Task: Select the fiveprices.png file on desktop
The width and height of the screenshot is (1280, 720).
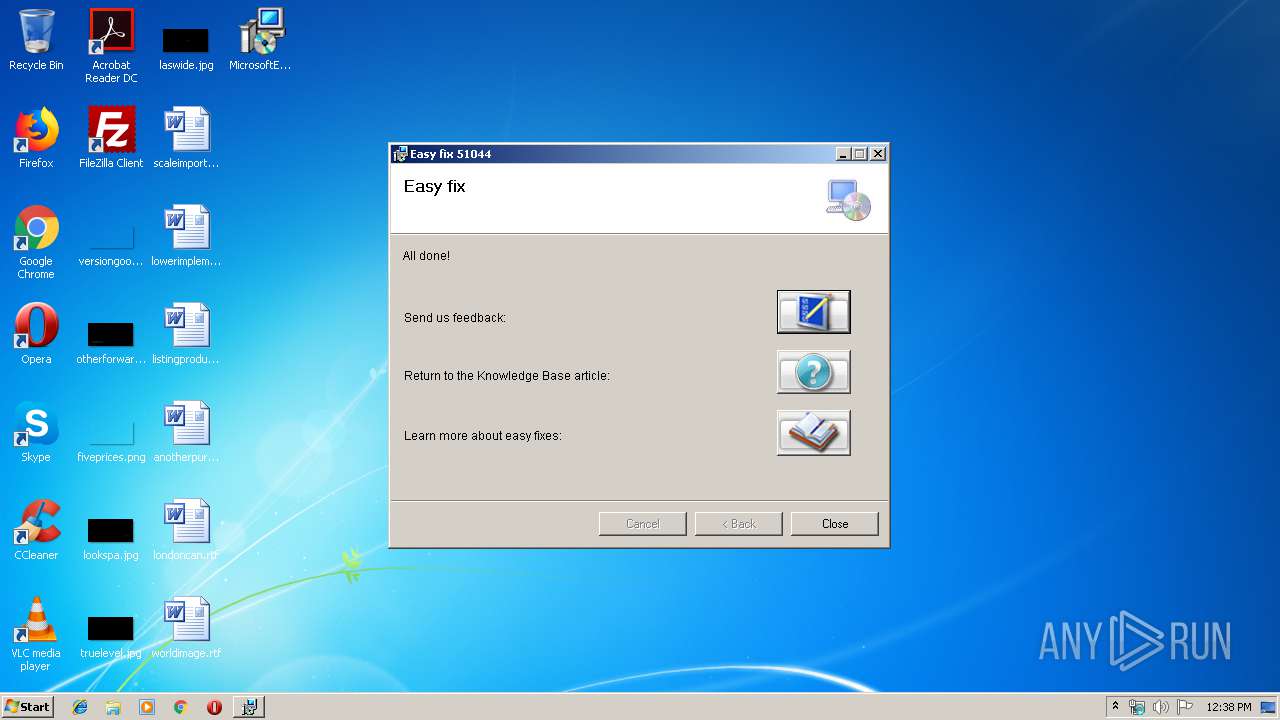Action: [x=111, y=440]
